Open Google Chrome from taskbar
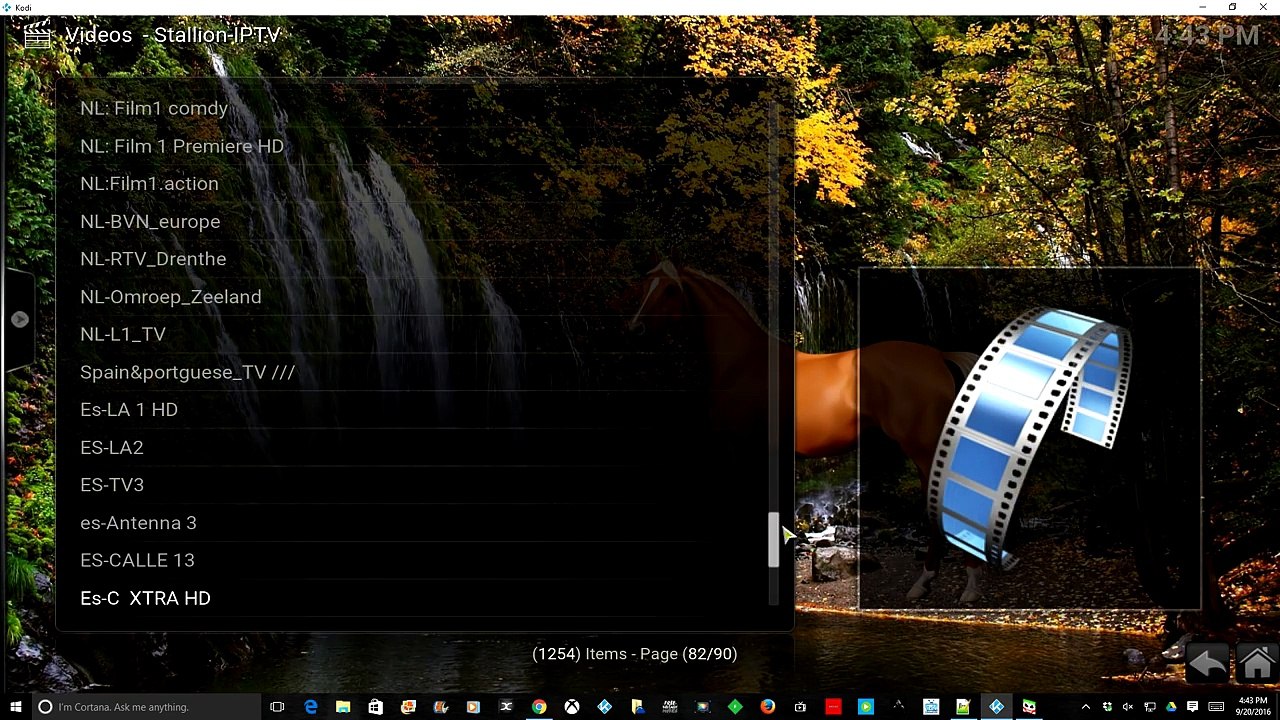Screen dimensions: 1280x720 (539, 707)
